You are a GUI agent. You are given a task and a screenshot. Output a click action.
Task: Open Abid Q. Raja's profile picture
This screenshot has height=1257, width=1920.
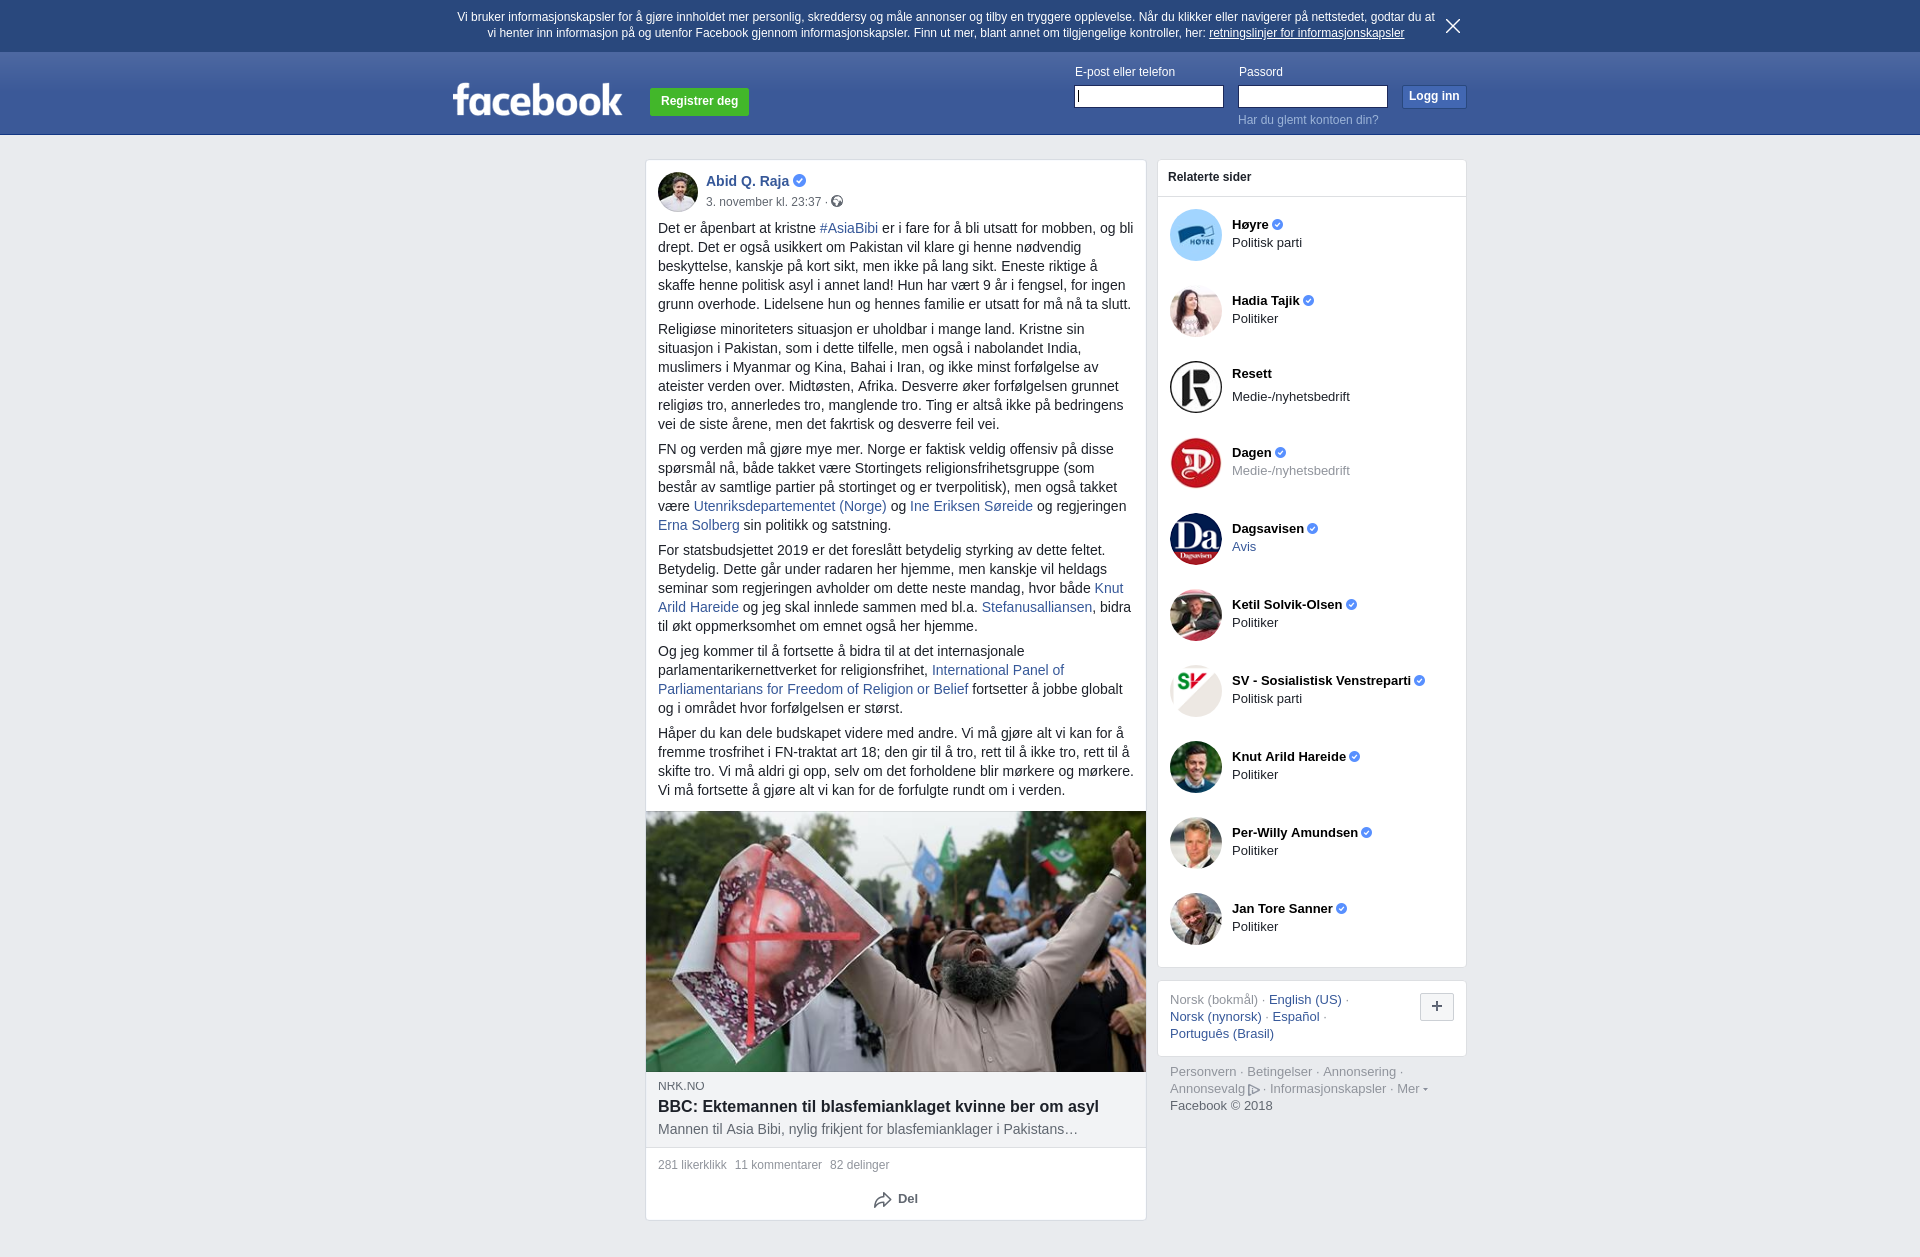678,191
